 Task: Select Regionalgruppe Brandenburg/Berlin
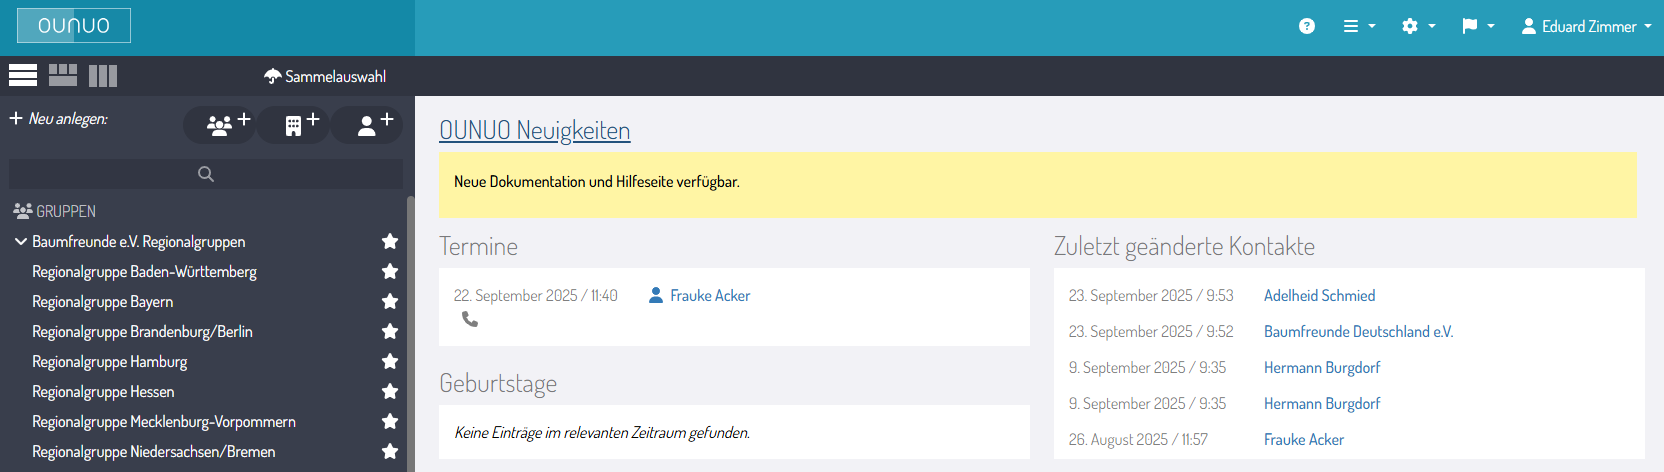pos(142,332)
